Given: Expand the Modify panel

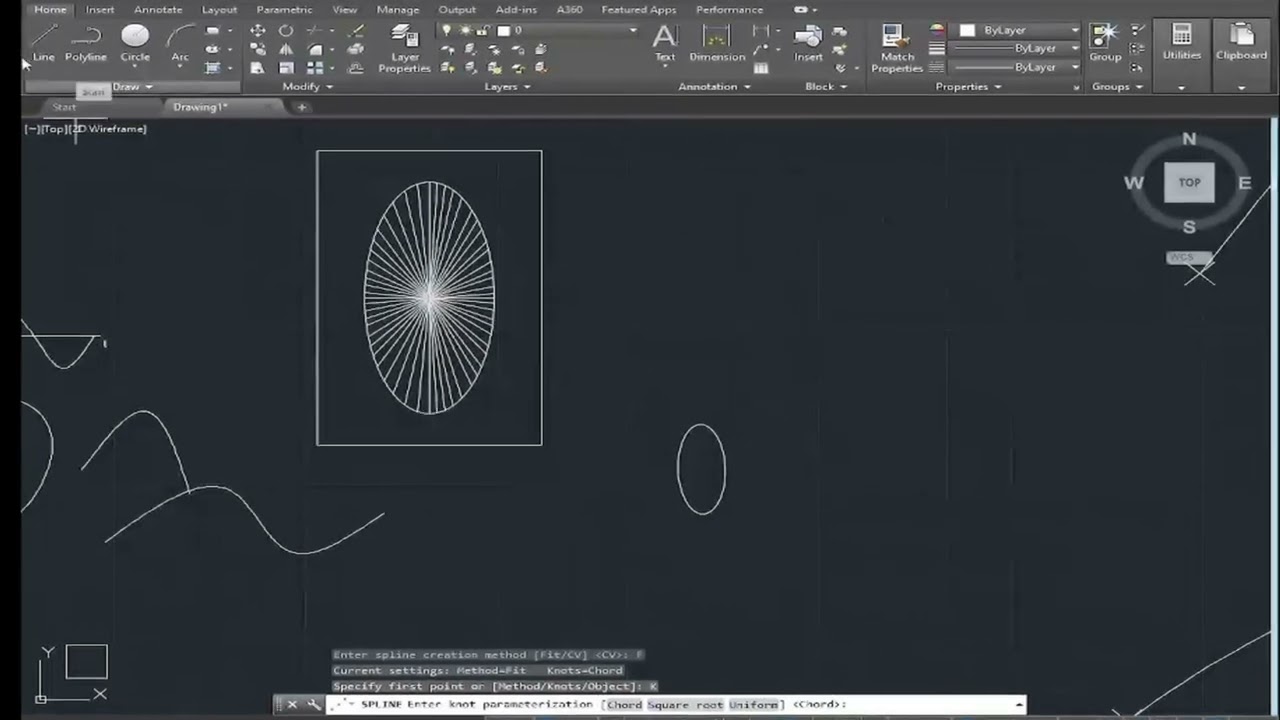Looking at the screenshot, I should 307,87.
